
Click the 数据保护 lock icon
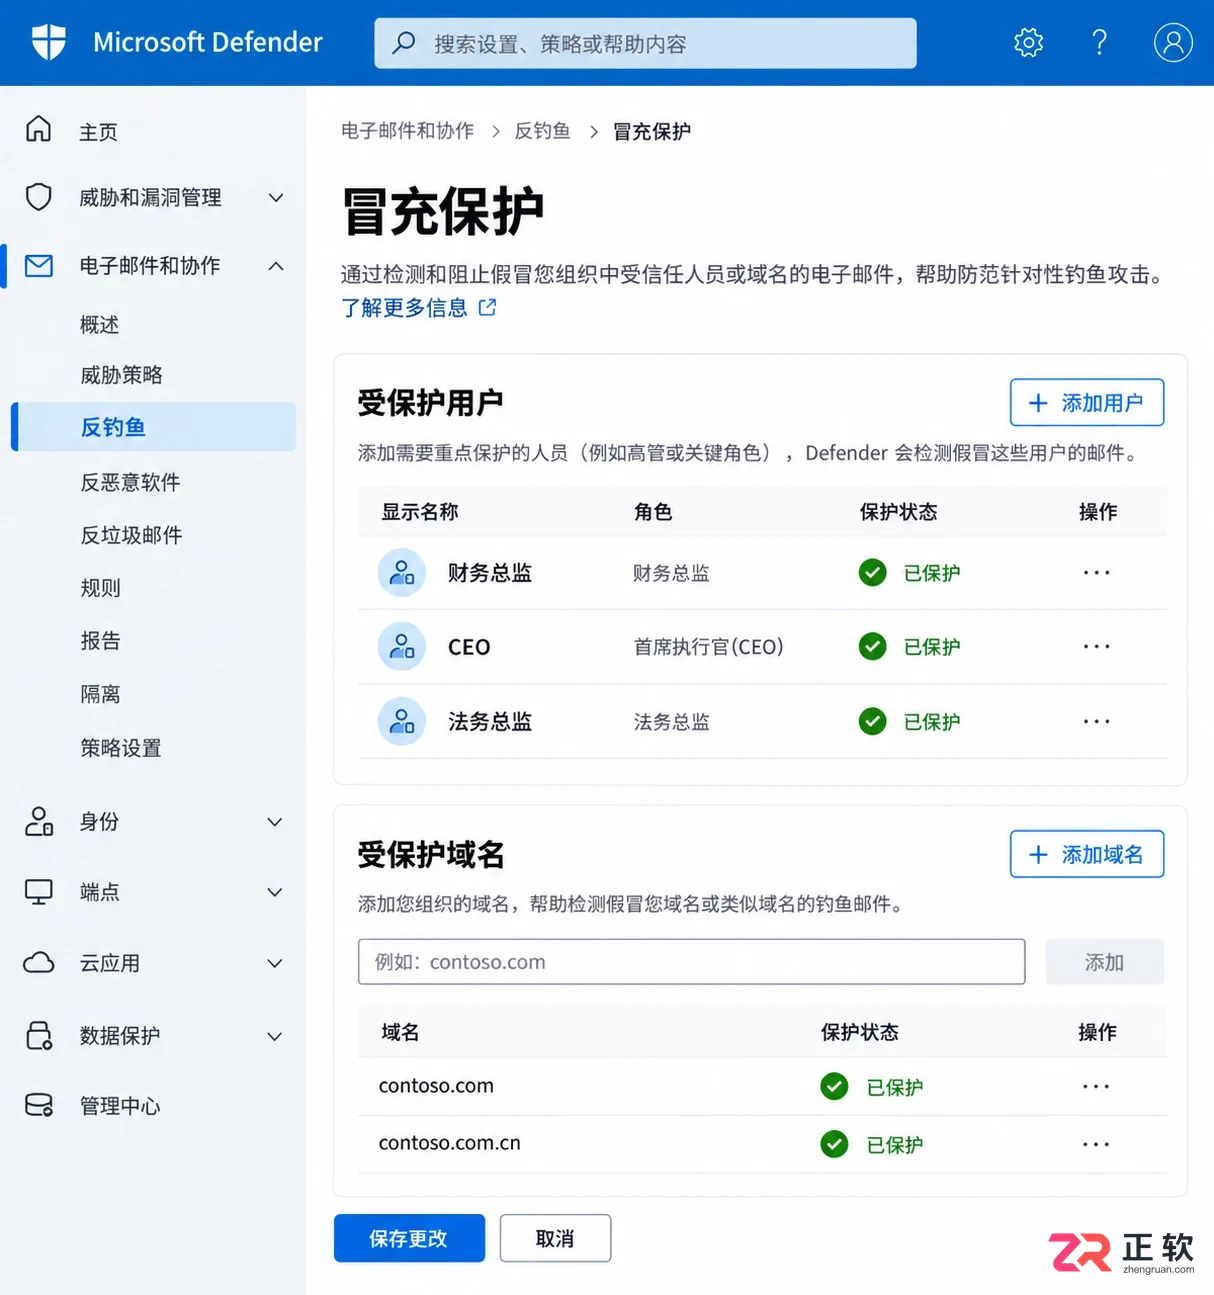[39, 1035]
